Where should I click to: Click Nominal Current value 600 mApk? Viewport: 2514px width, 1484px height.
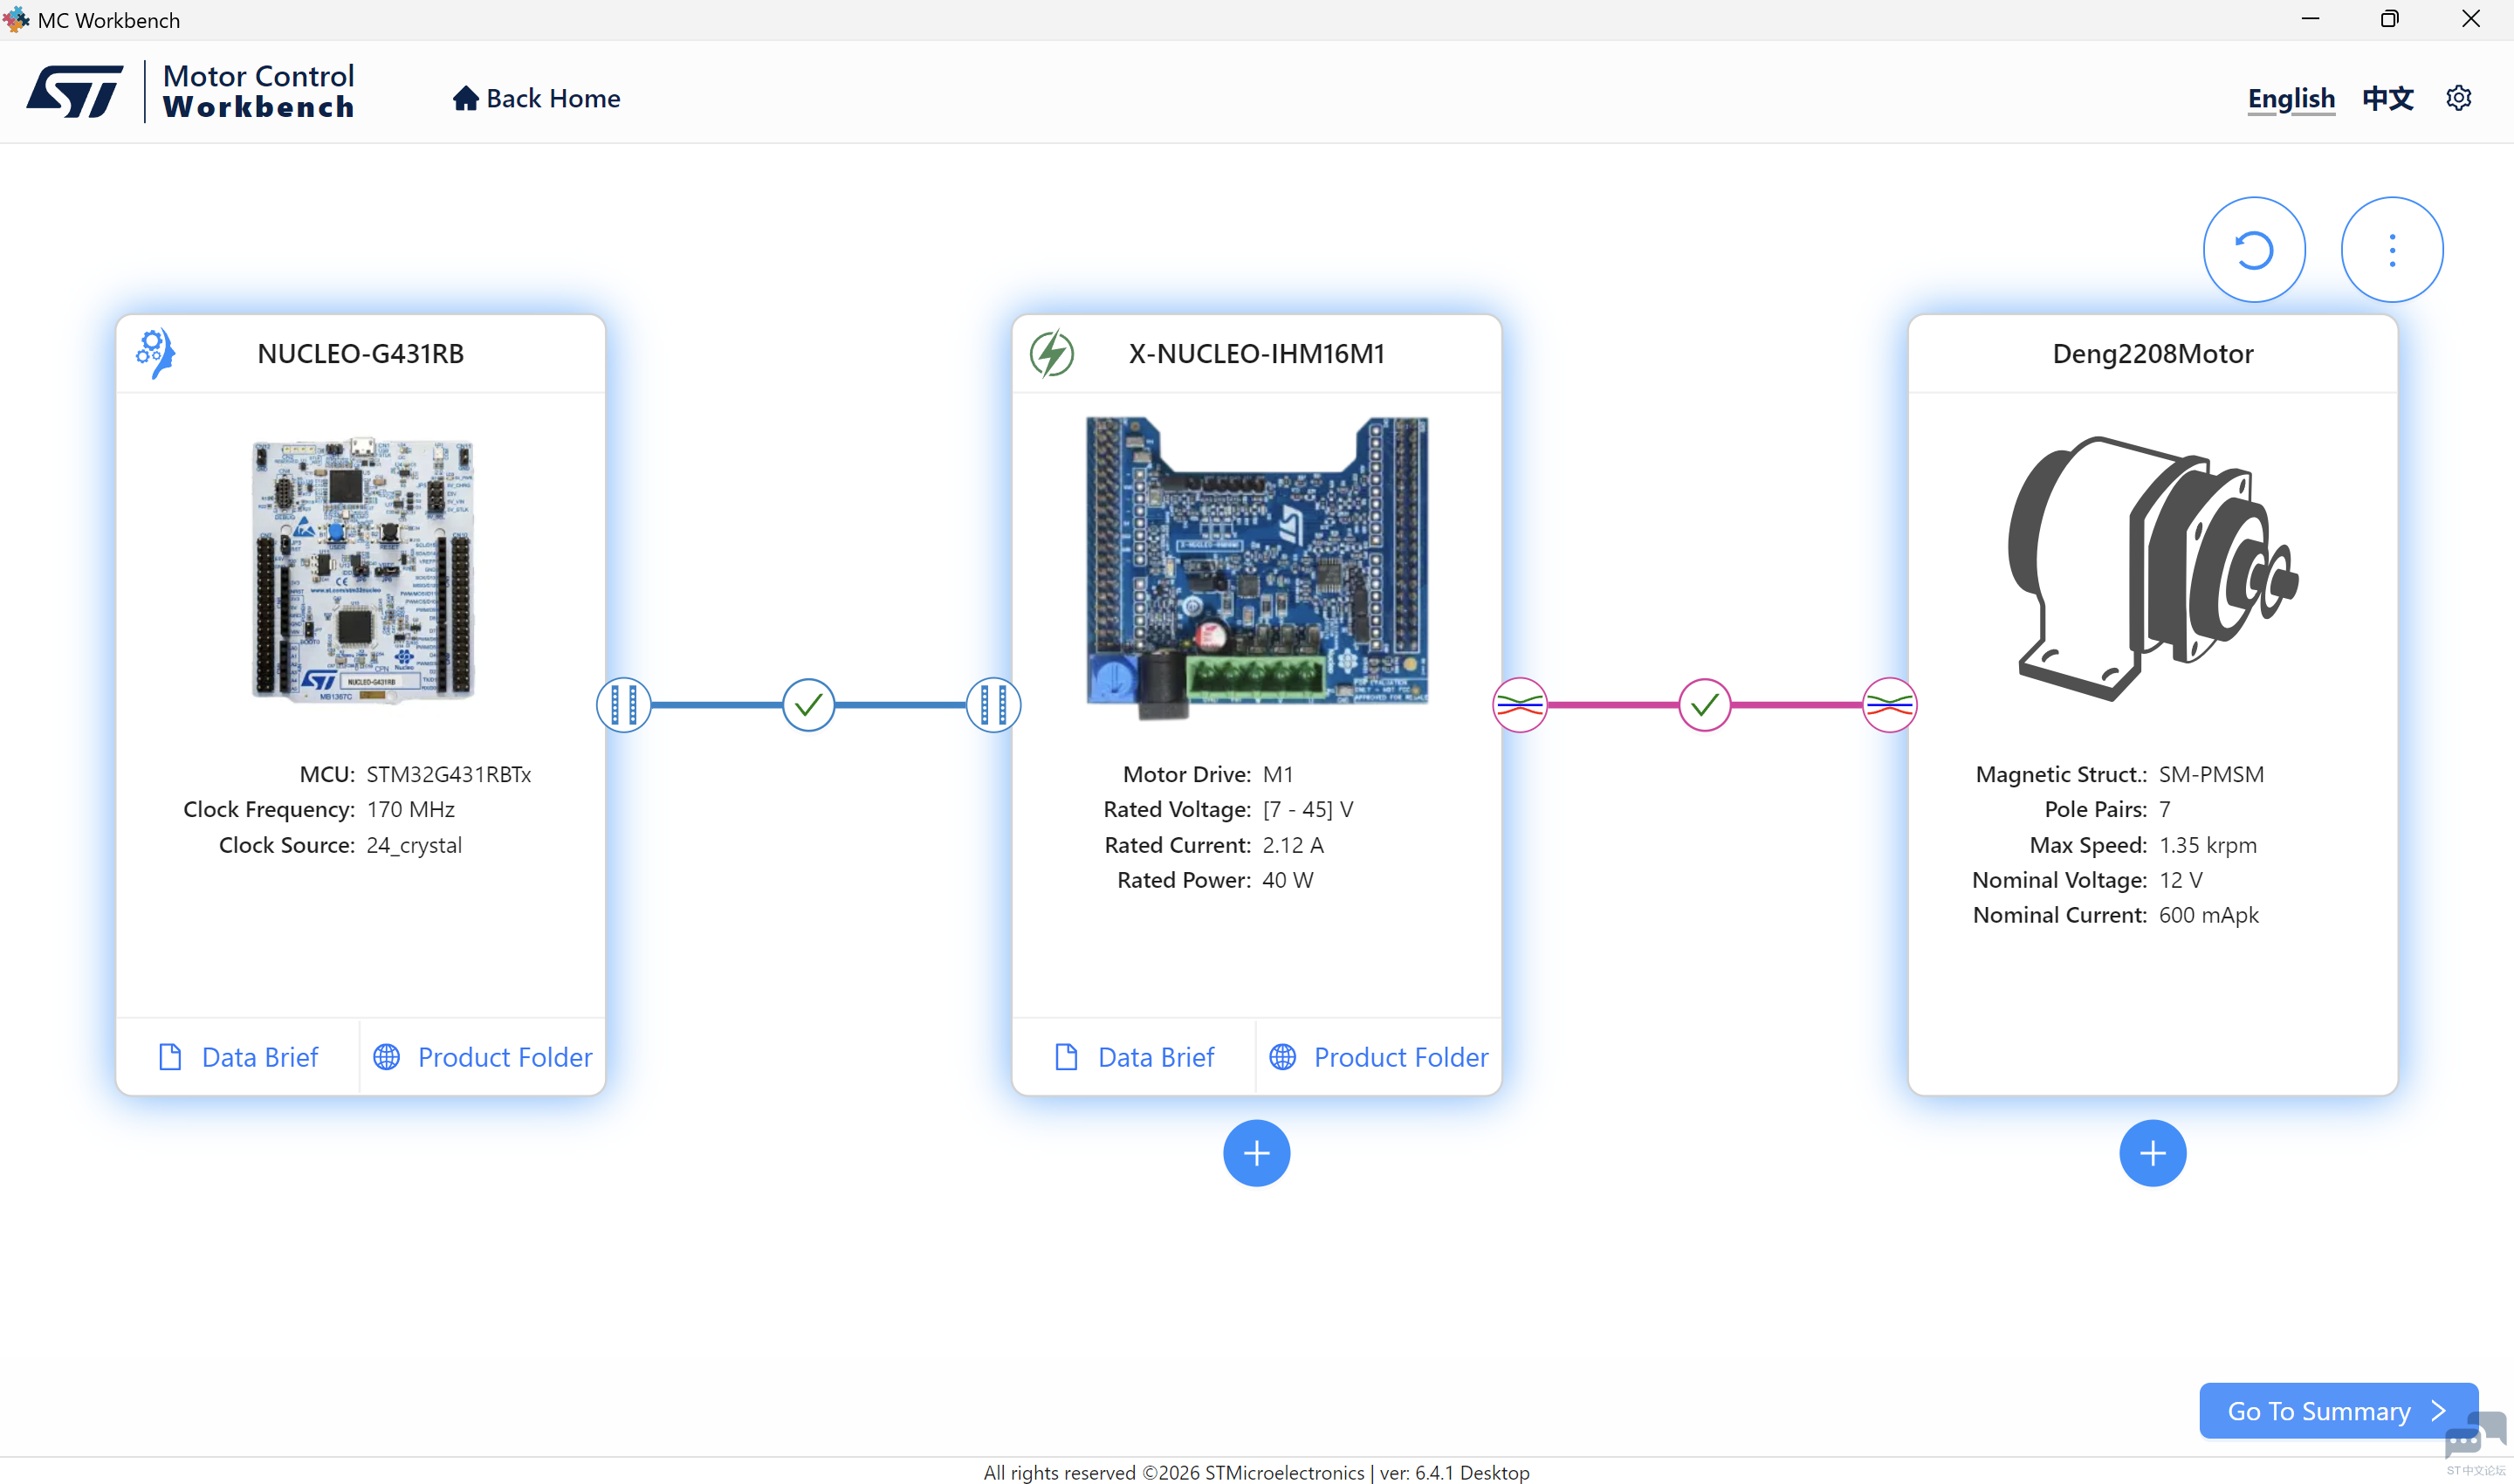click(2209, 916)
